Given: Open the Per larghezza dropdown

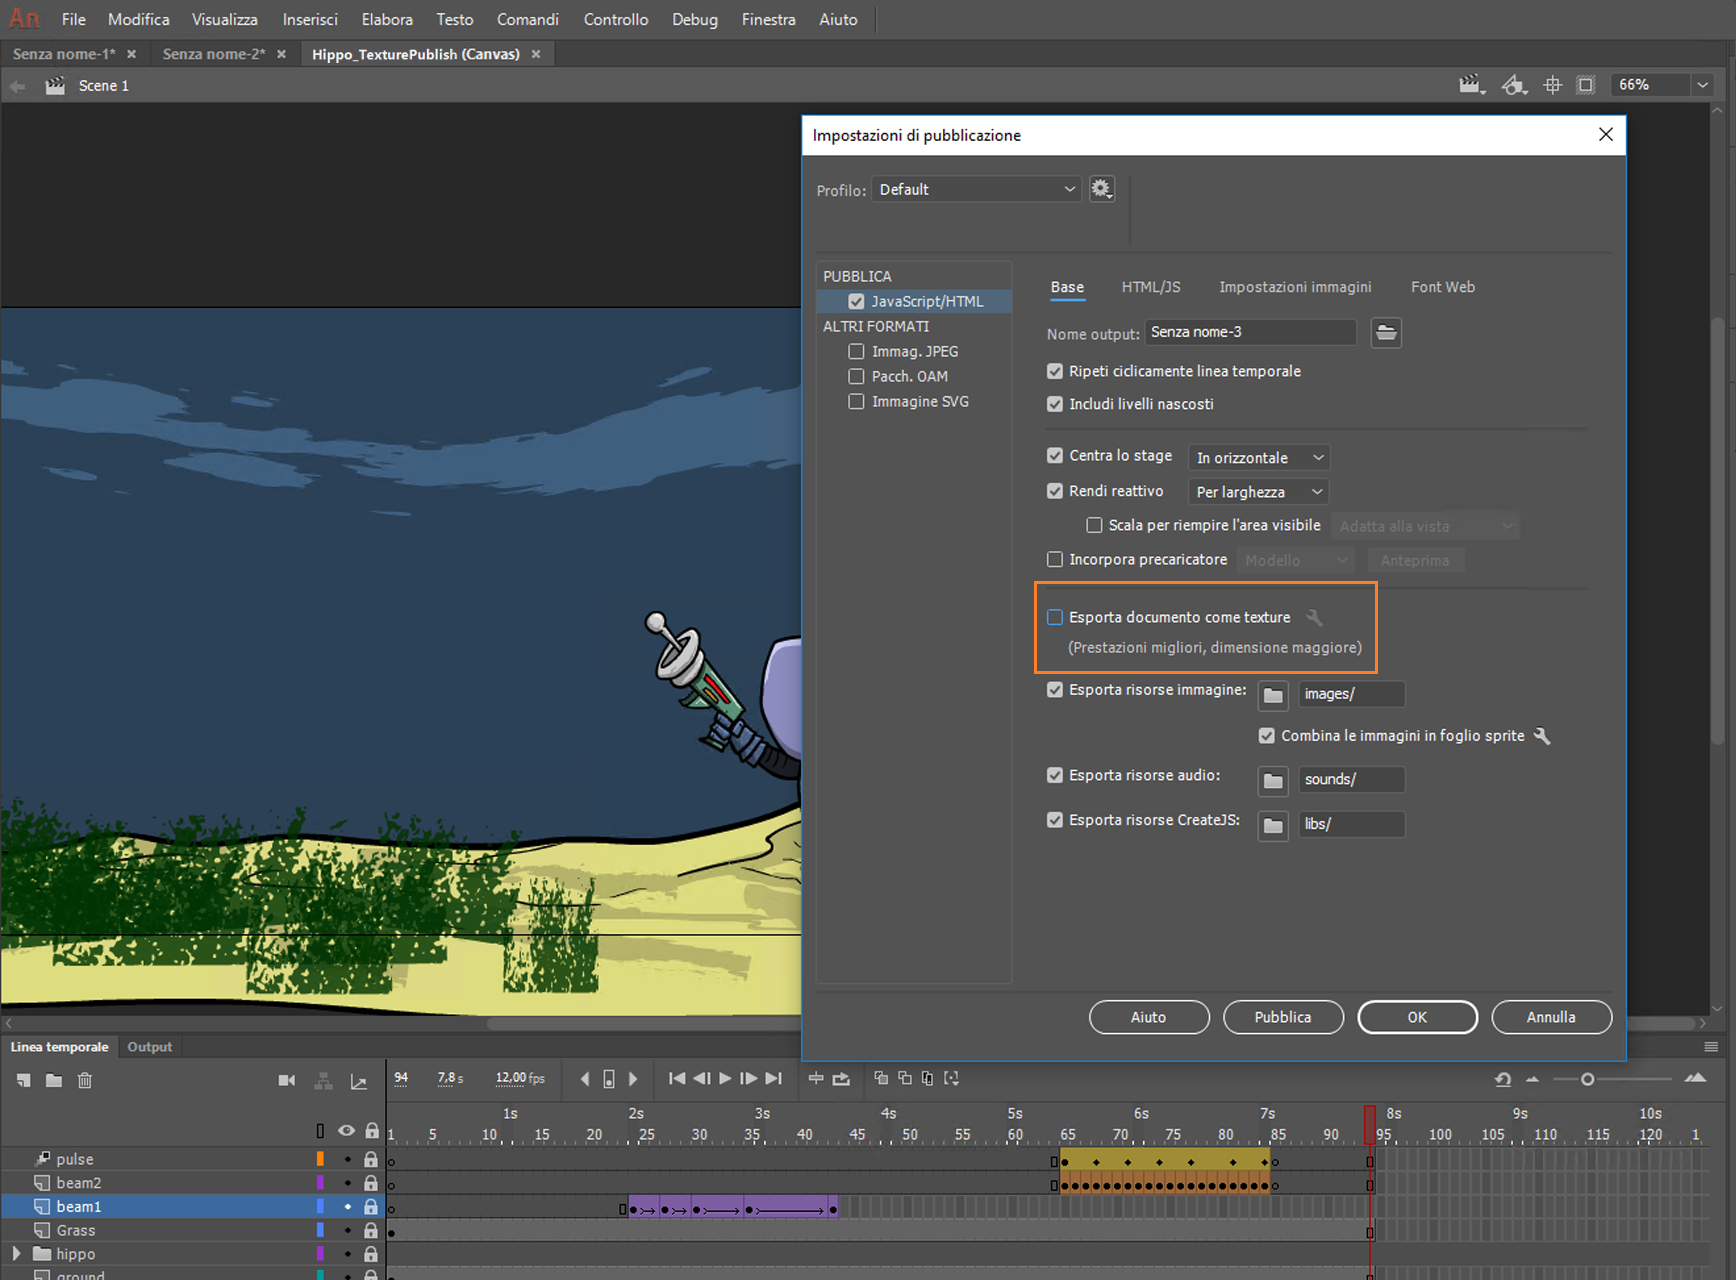Looking at the screenshot, I should (1258, 492).
